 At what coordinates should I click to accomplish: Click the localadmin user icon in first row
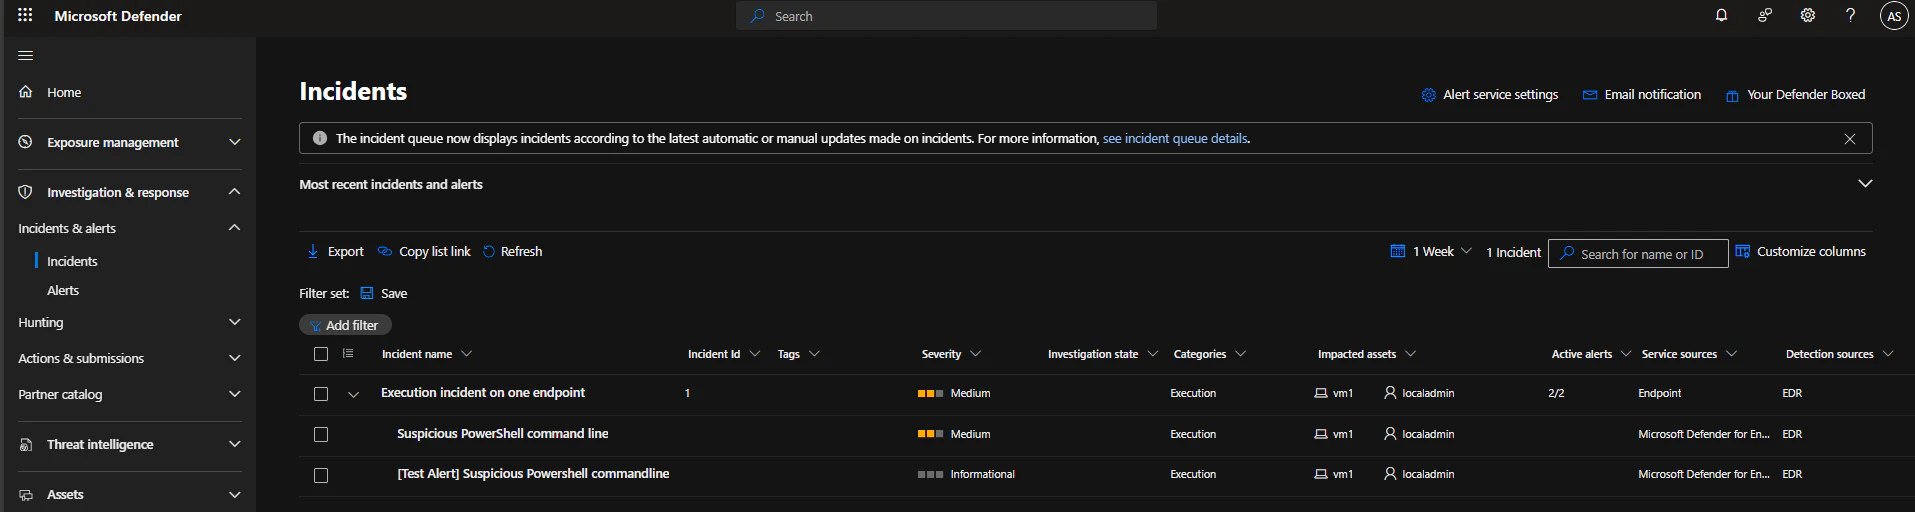coord(1390,393)
